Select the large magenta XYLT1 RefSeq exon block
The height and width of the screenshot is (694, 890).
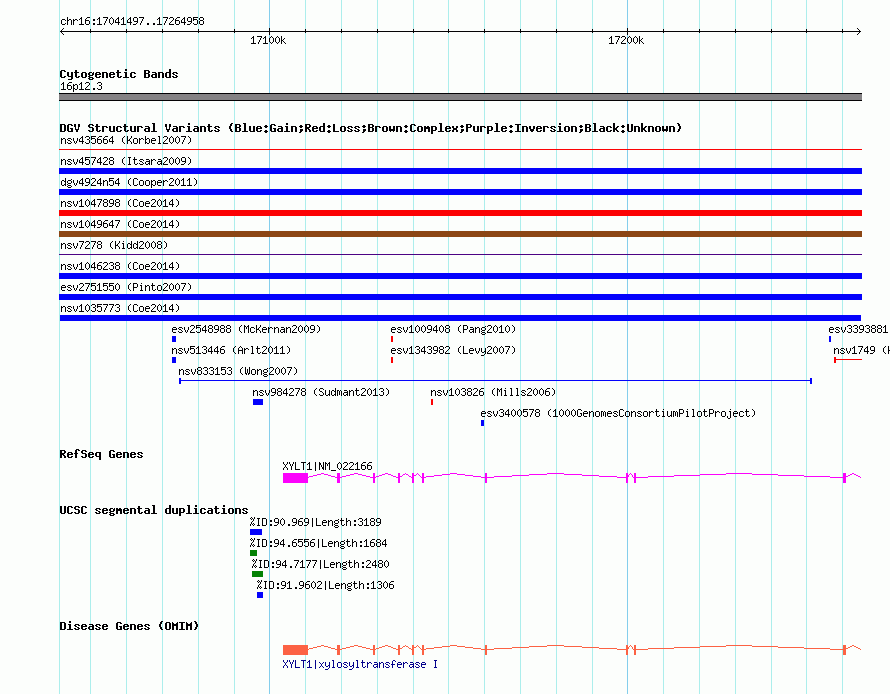[x=296, y=478]
